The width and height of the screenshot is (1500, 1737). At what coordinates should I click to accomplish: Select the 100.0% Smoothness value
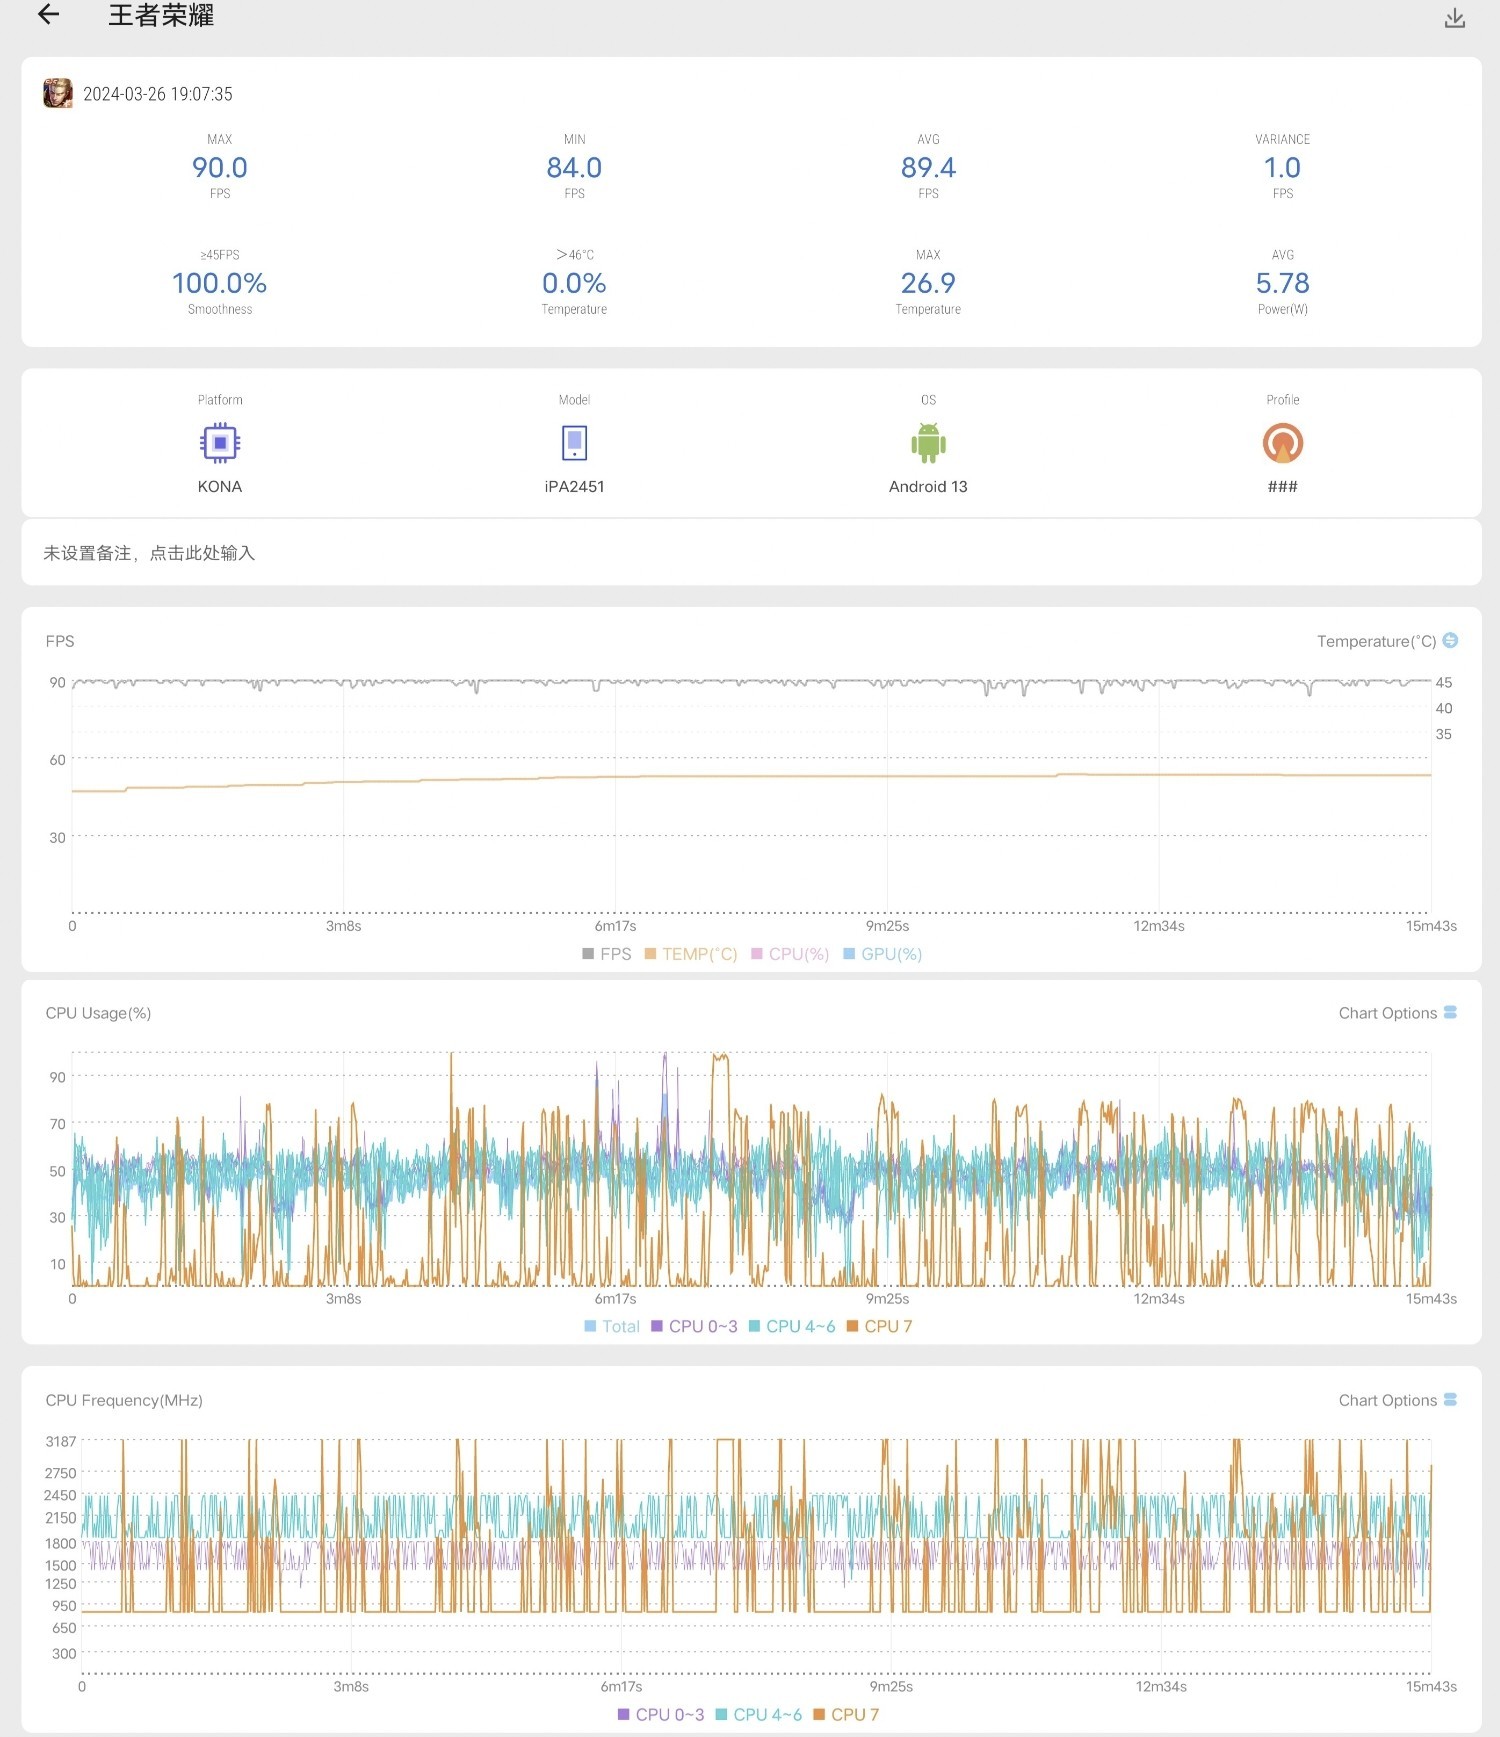[220, 283]
